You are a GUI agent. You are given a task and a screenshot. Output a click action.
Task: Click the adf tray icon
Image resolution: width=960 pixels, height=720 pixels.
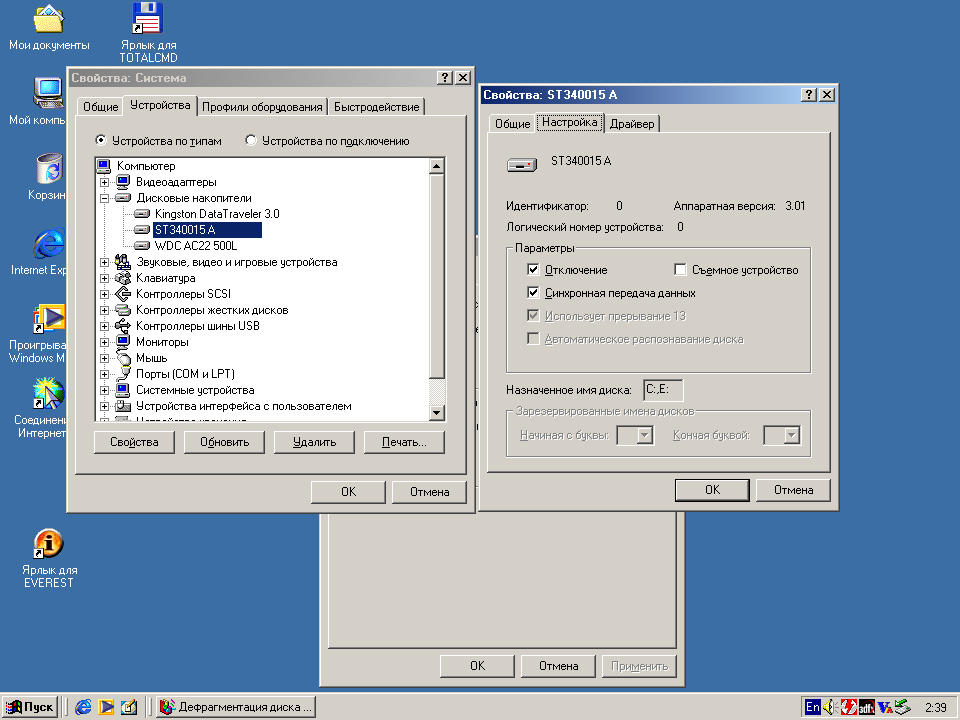click(866, 707)
